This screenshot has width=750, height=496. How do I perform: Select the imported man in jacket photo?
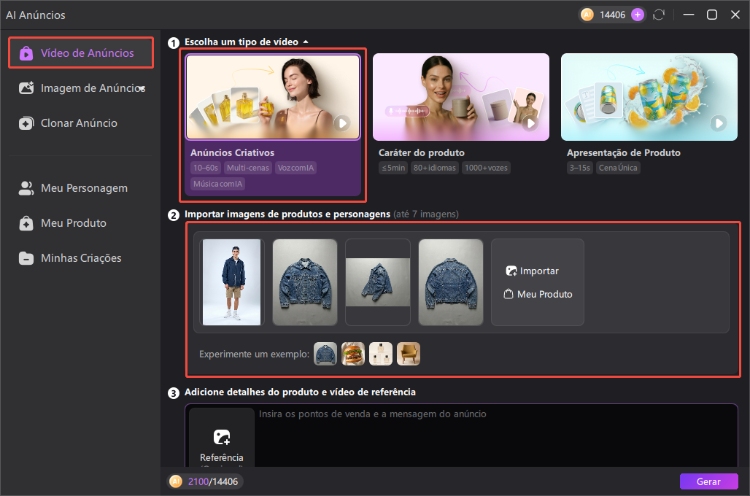click(x=232, y=282)
